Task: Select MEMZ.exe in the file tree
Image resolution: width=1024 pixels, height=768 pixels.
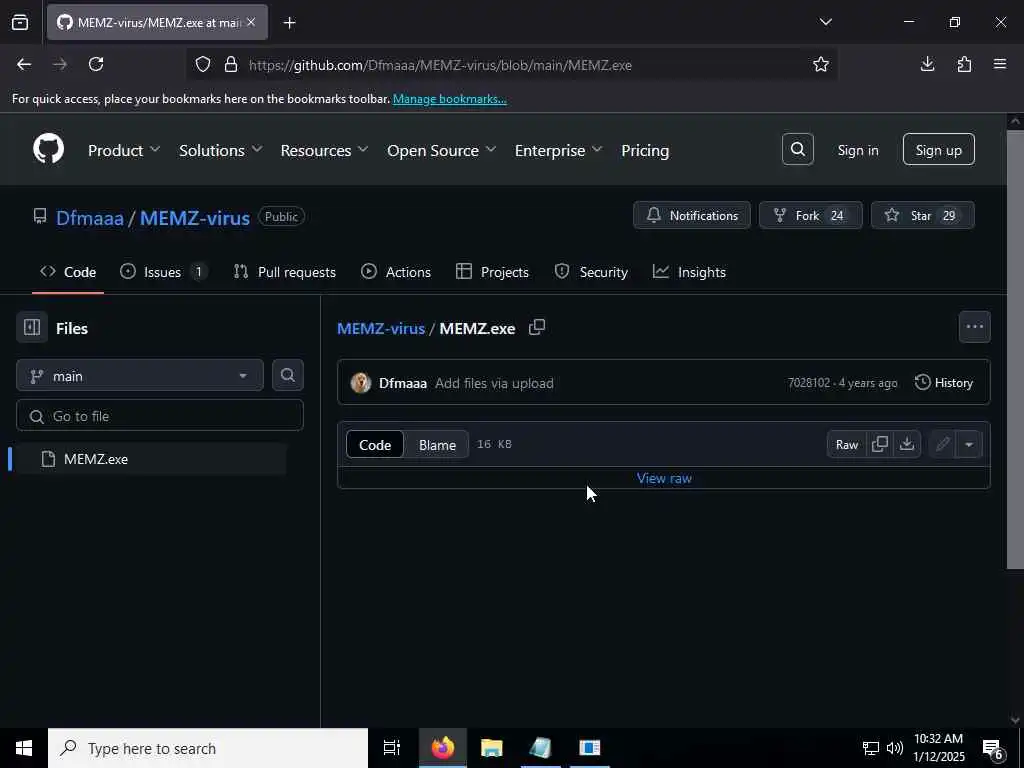Action: coord(152,458)
